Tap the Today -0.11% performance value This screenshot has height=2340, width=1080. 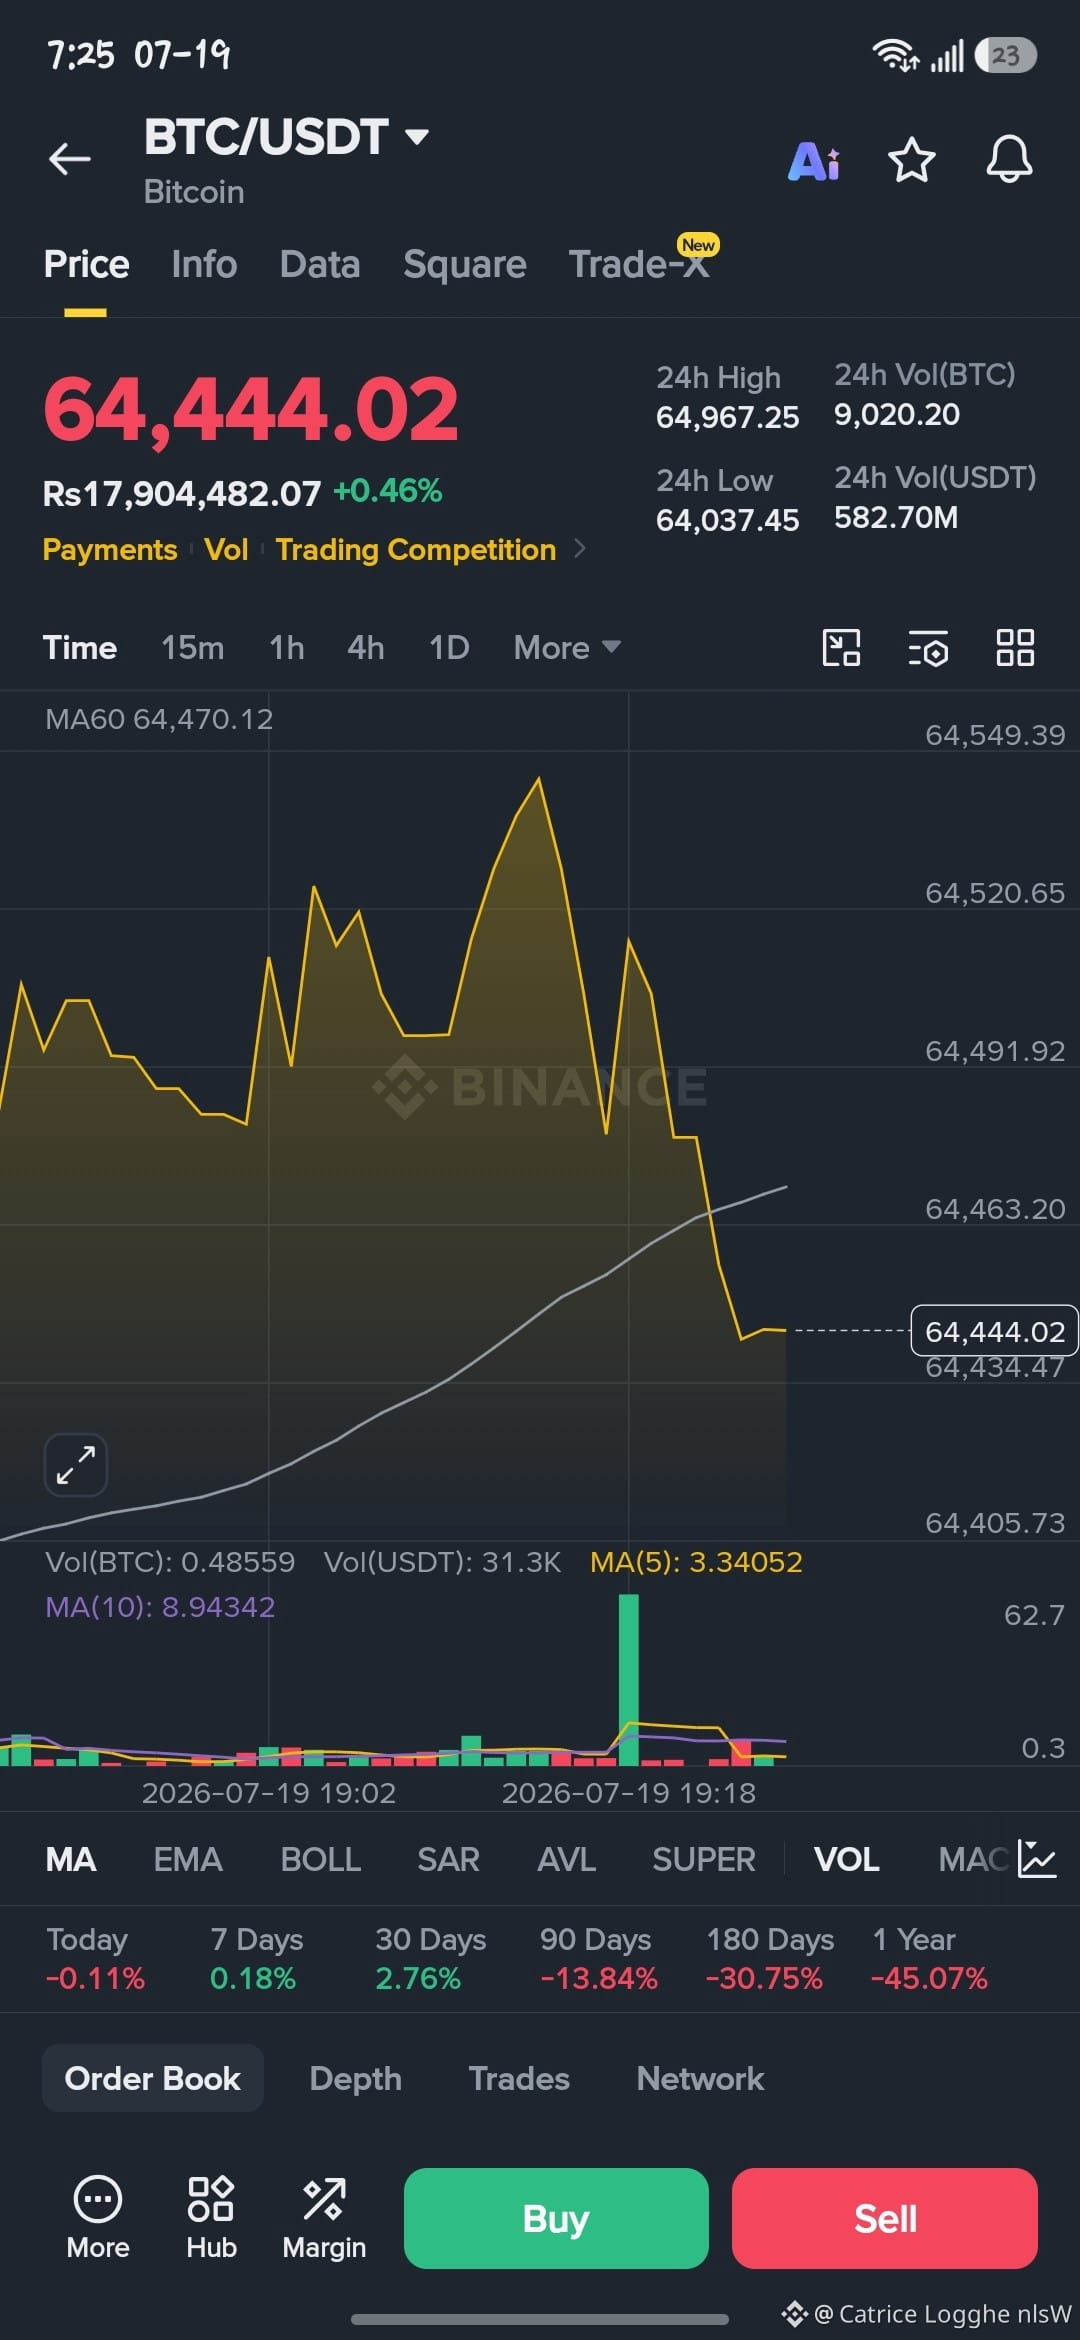pyautogui.click(x=95, y=1978)
